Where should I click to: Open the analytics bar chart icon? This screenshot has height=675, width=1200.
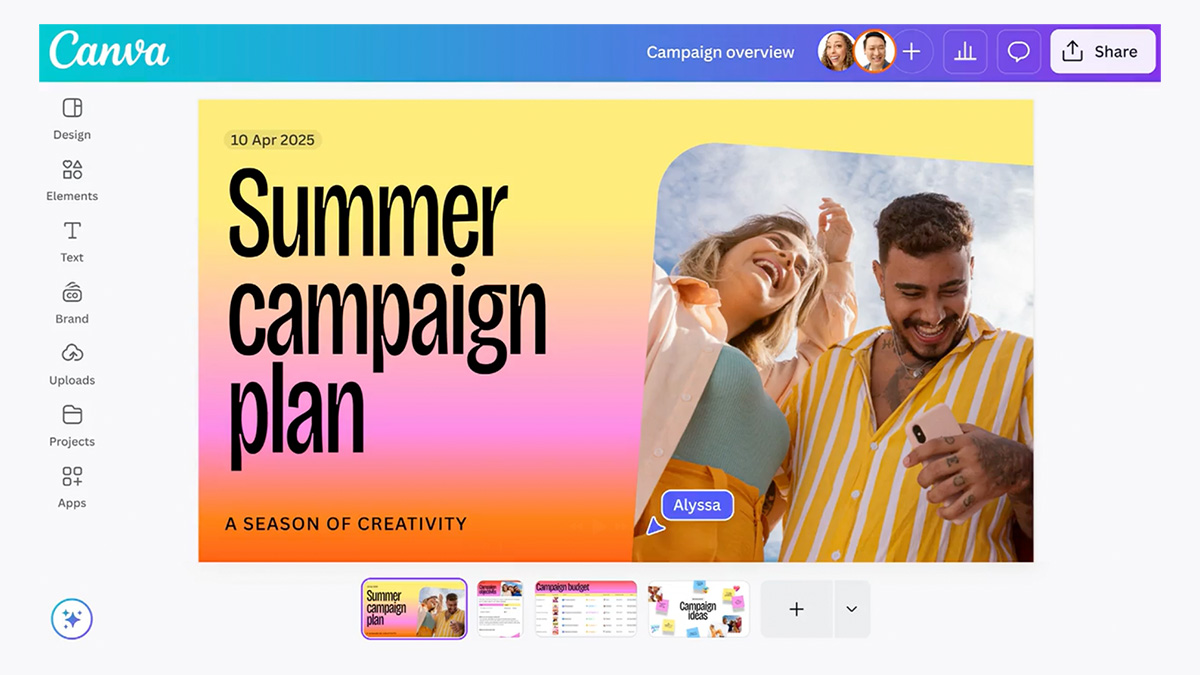(965, 52)
